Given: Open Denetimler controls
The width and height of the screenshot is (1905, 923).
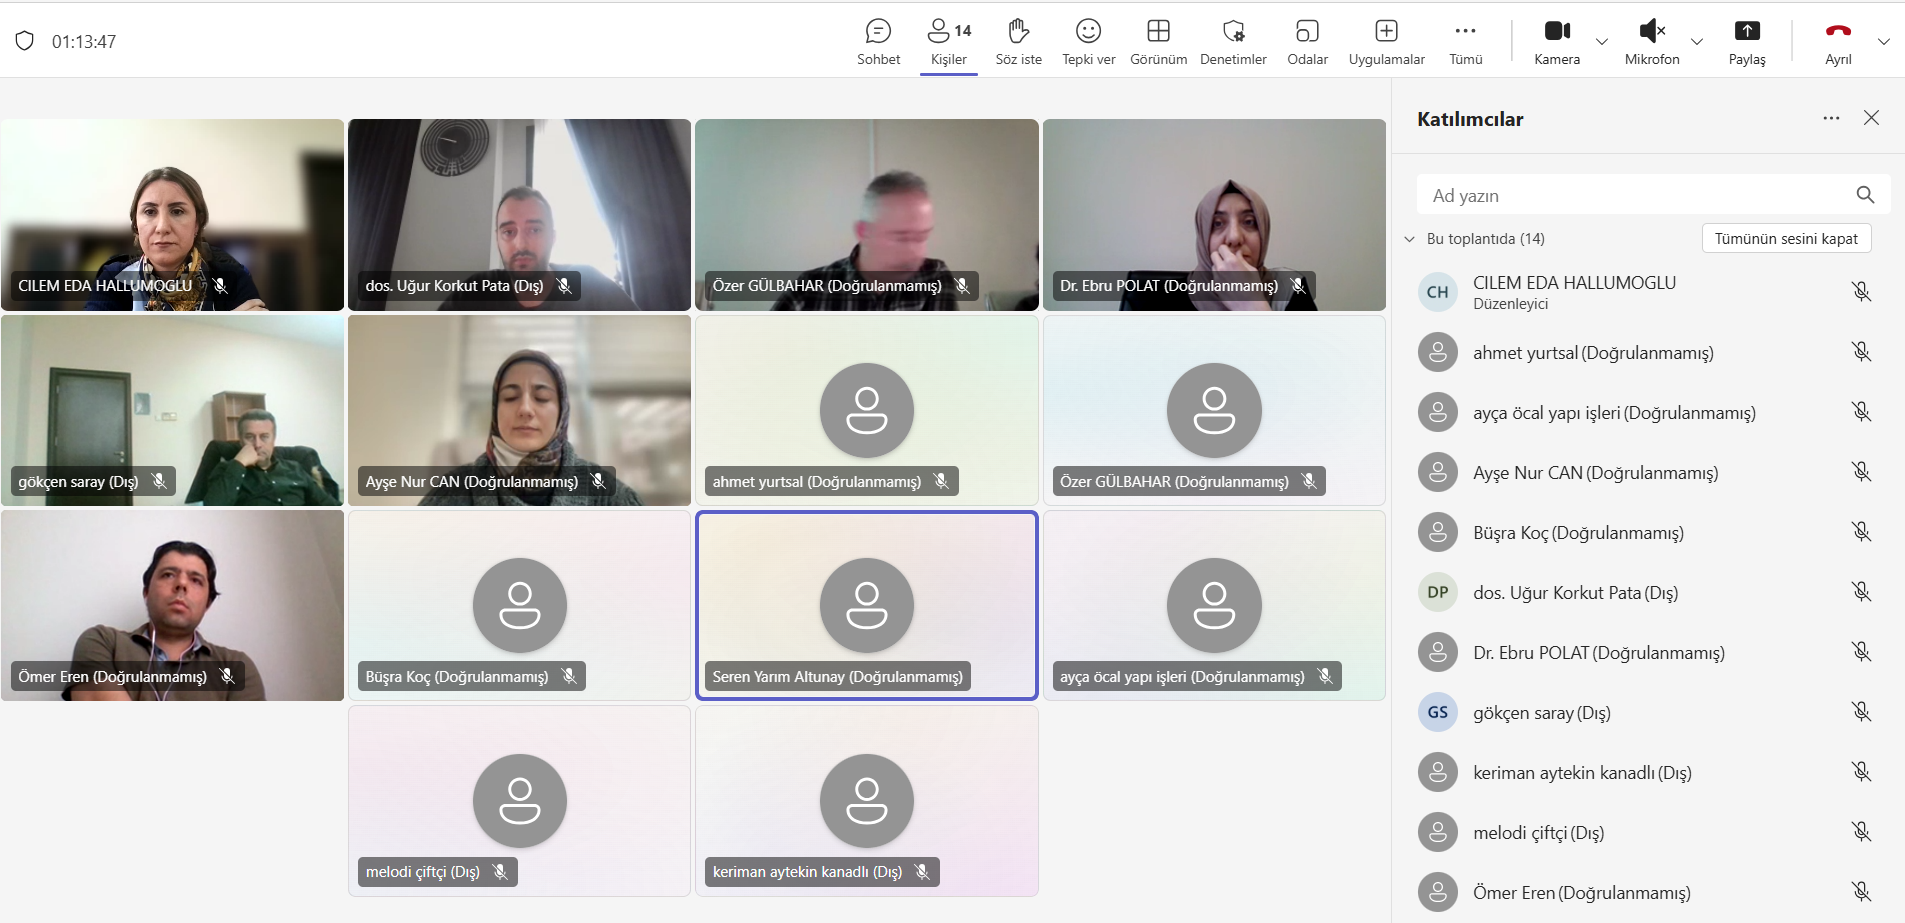Looking at the screenshot, I should [x=1233, y=42].
